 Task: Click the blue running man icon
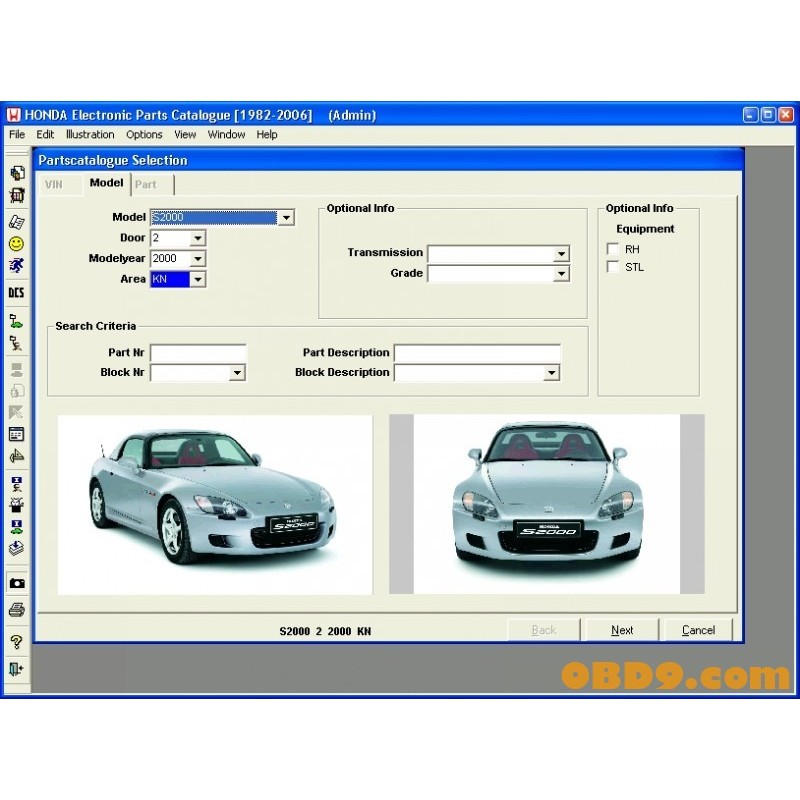tap(16, 266)
